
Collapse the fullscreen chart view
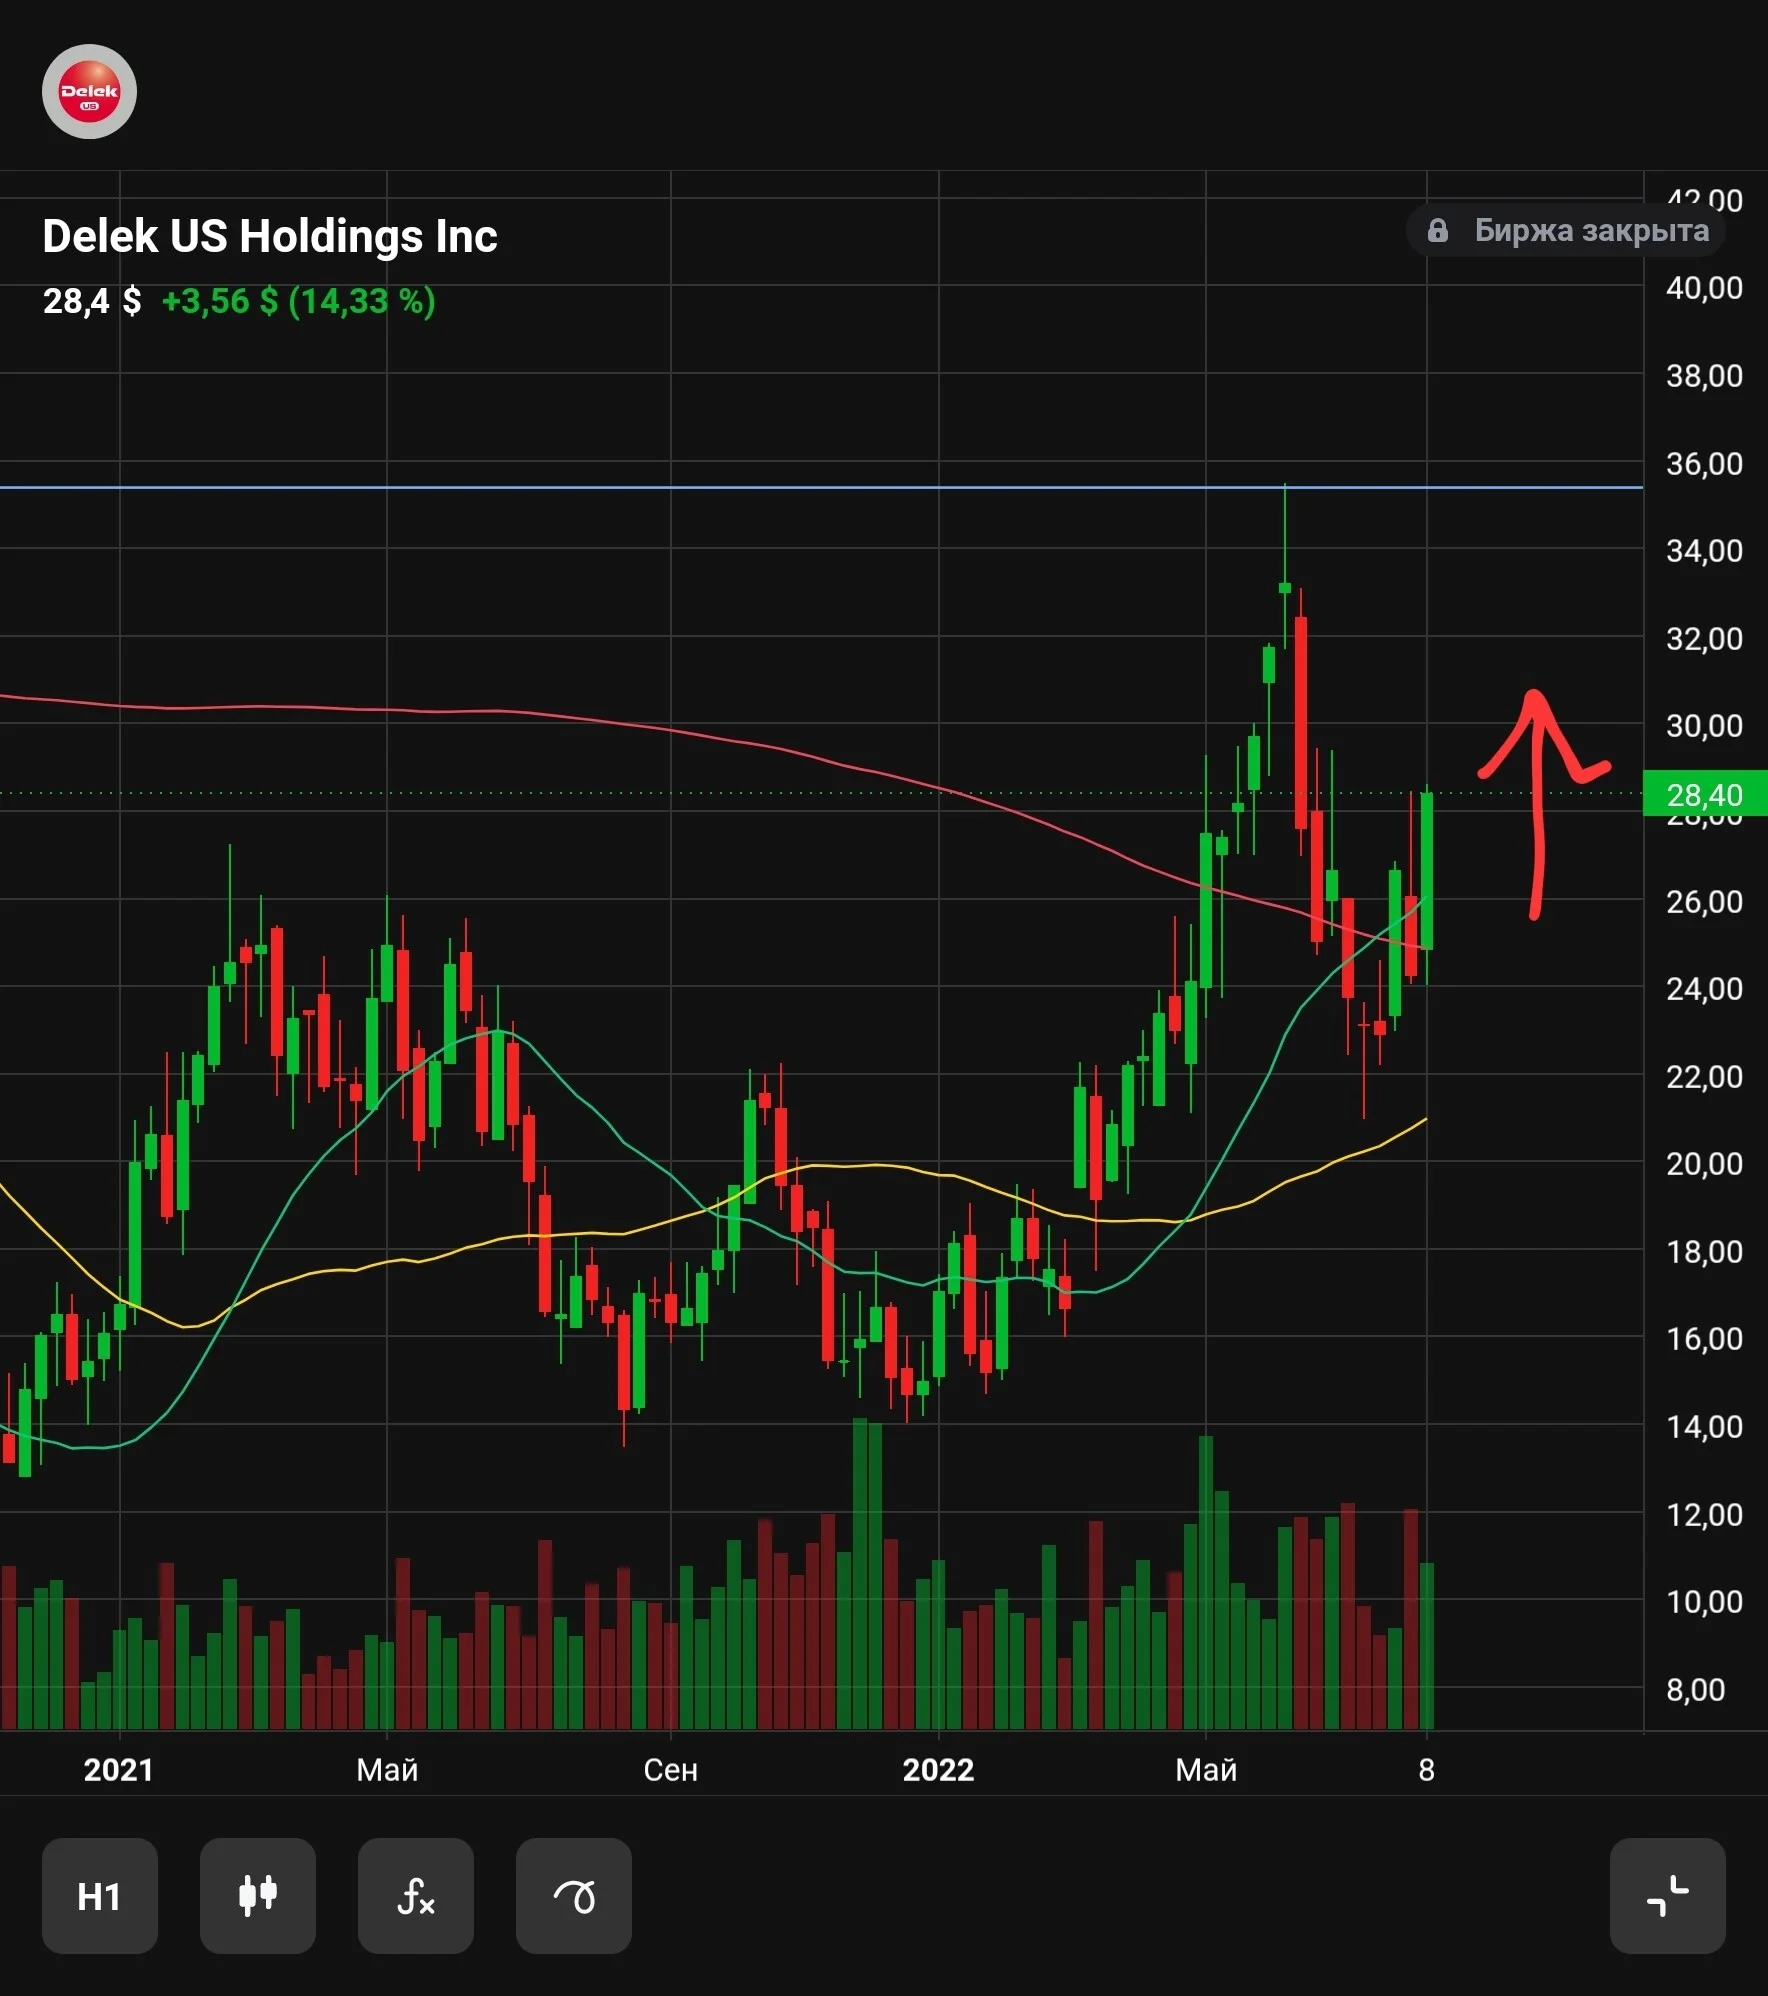pos(1667,1895)
